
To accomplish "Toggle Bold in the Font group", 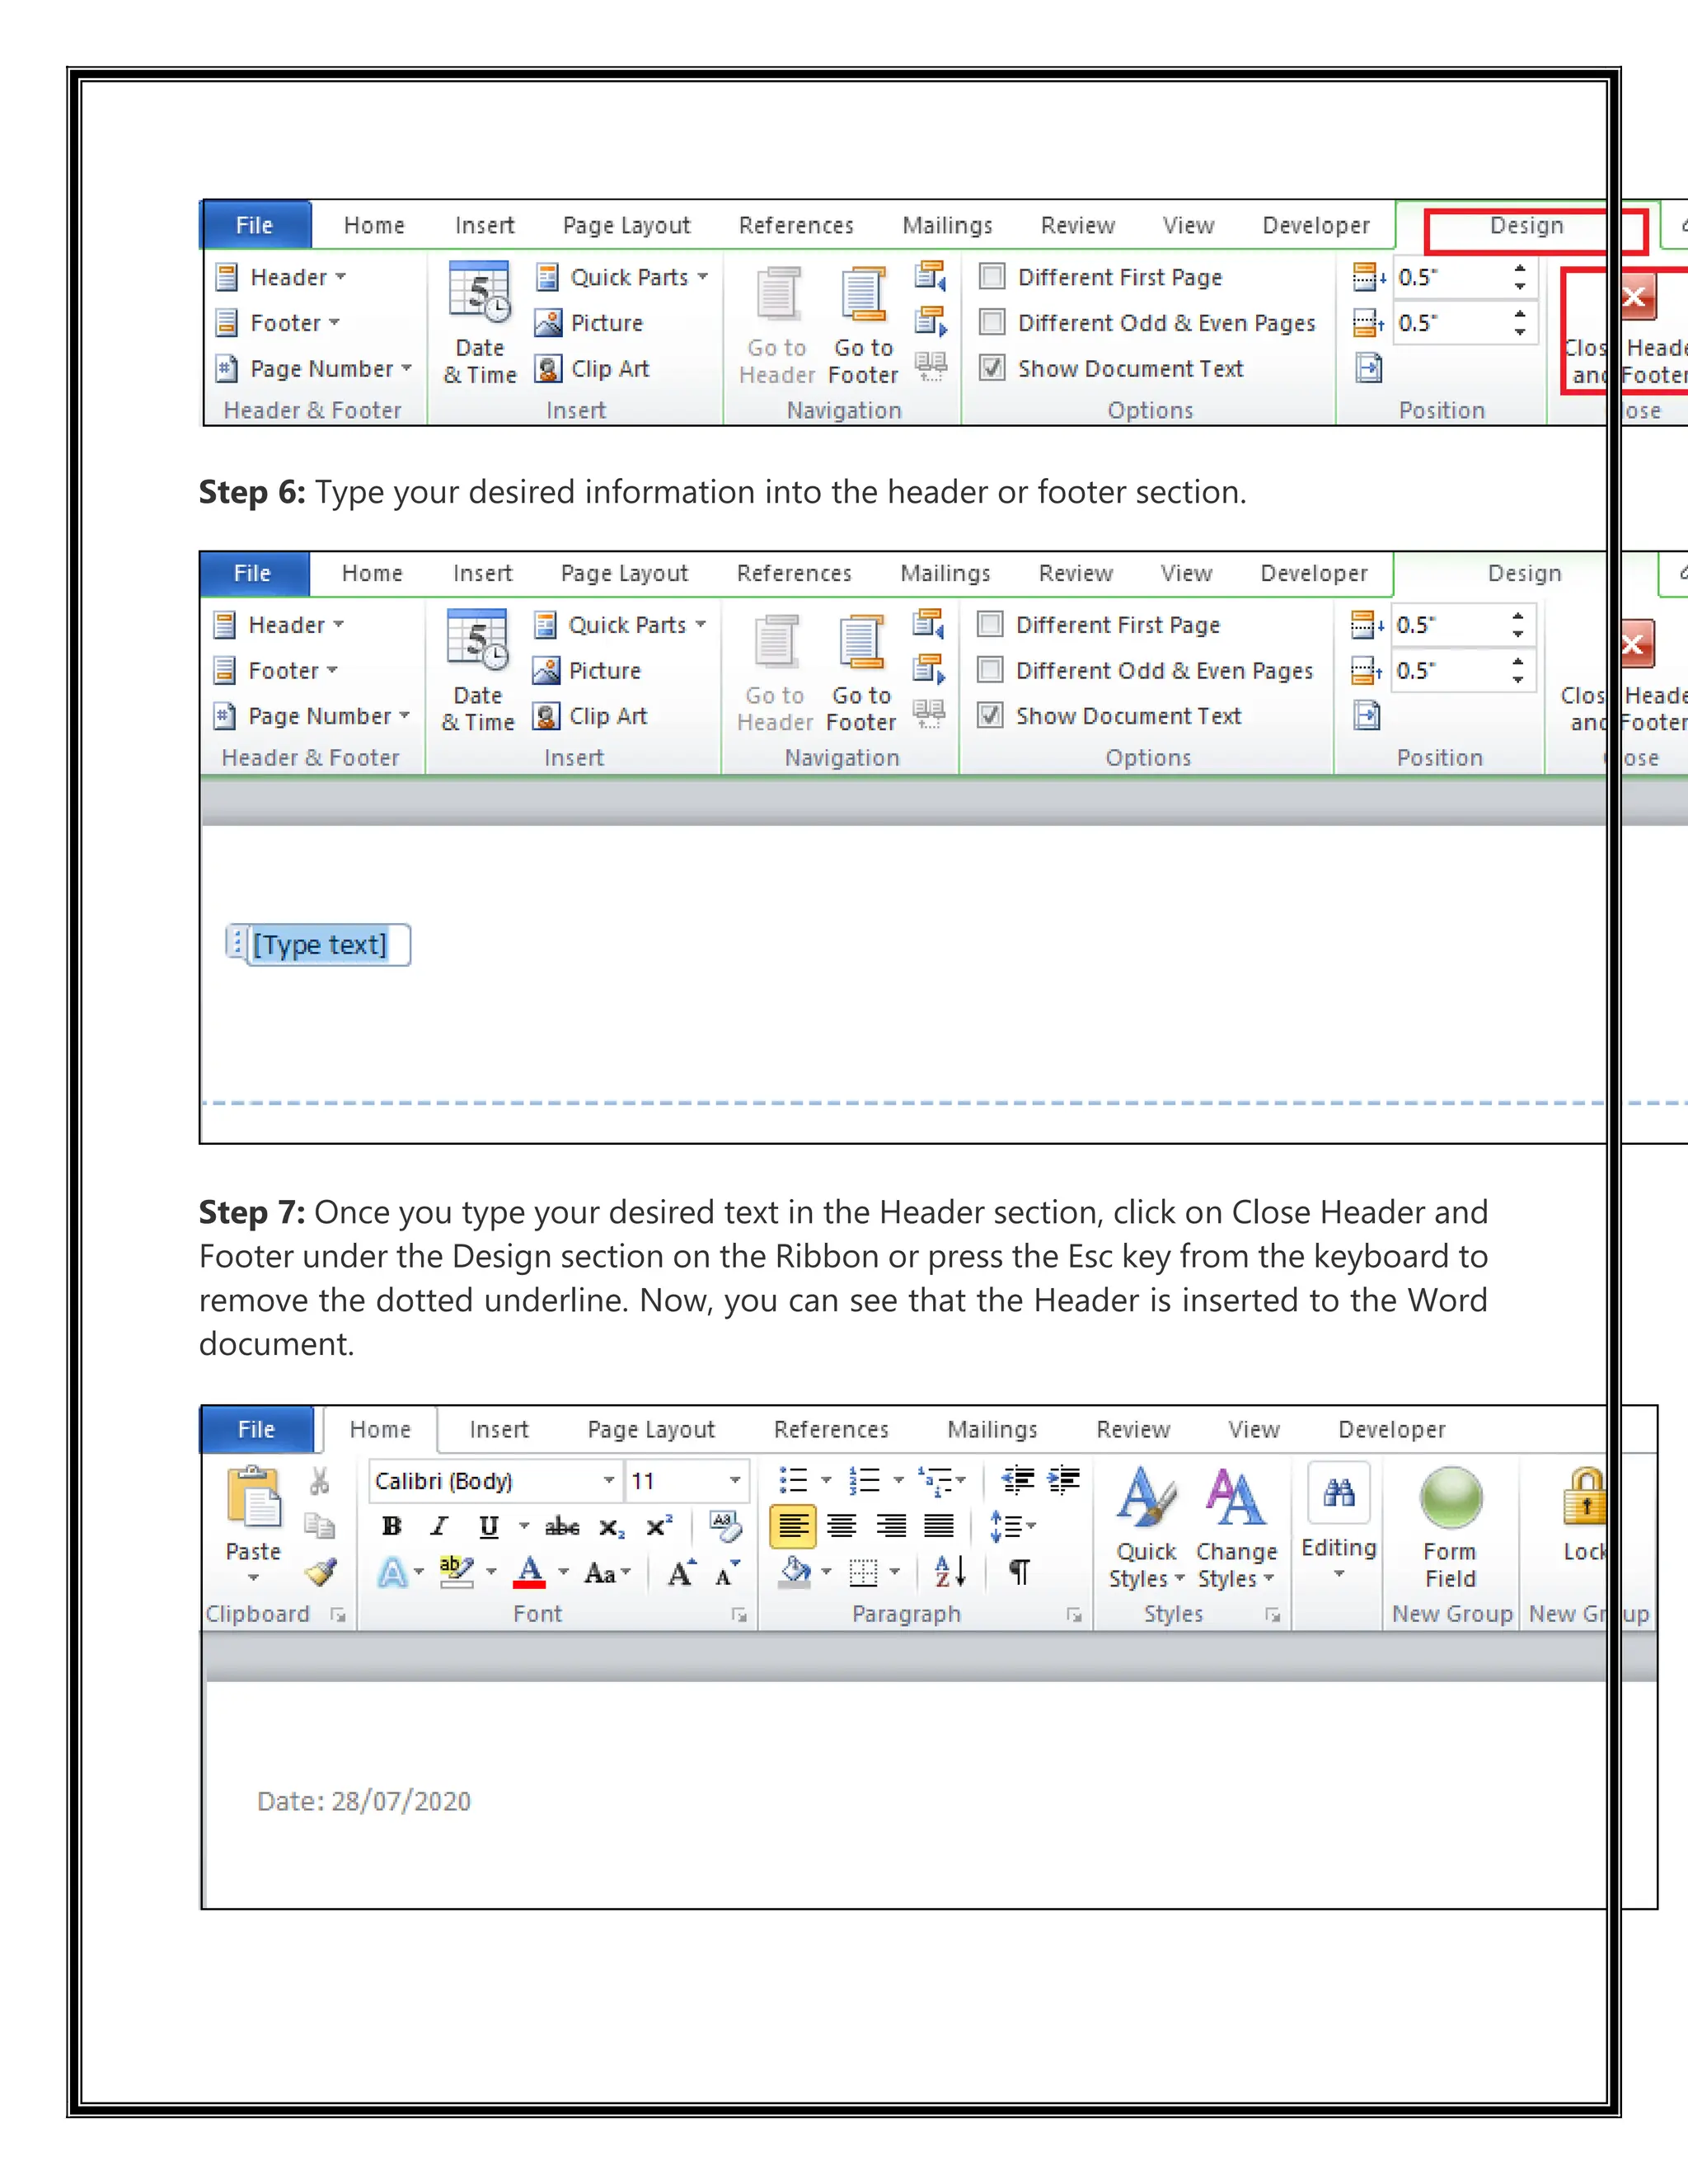I will pyautogui.click(x=392, y=1526).
